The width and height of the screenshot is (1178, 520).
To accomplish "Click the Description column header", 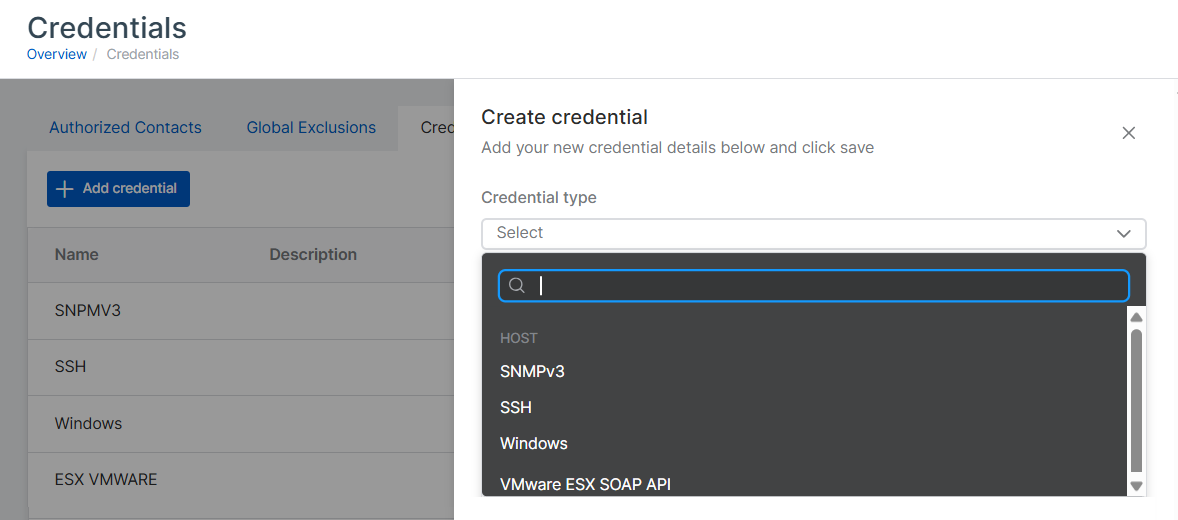I will tap(313, 254).
